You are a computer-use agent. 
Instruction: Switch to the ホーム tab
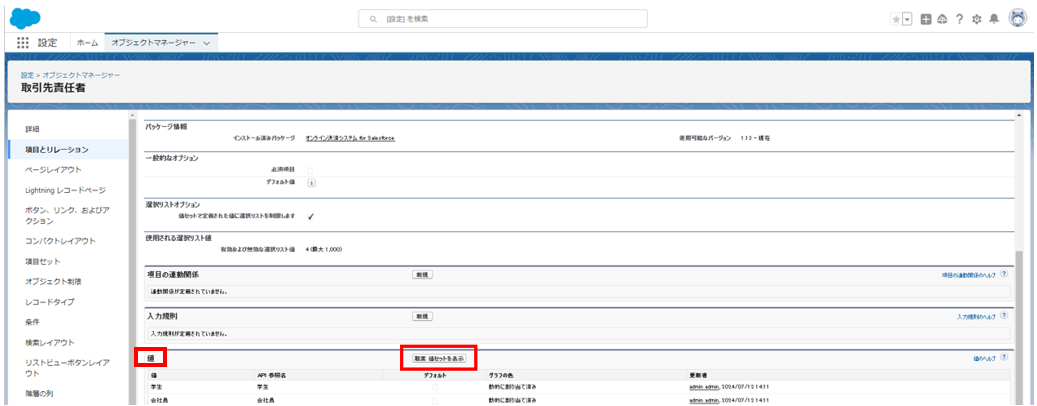(x=88, y=43)
